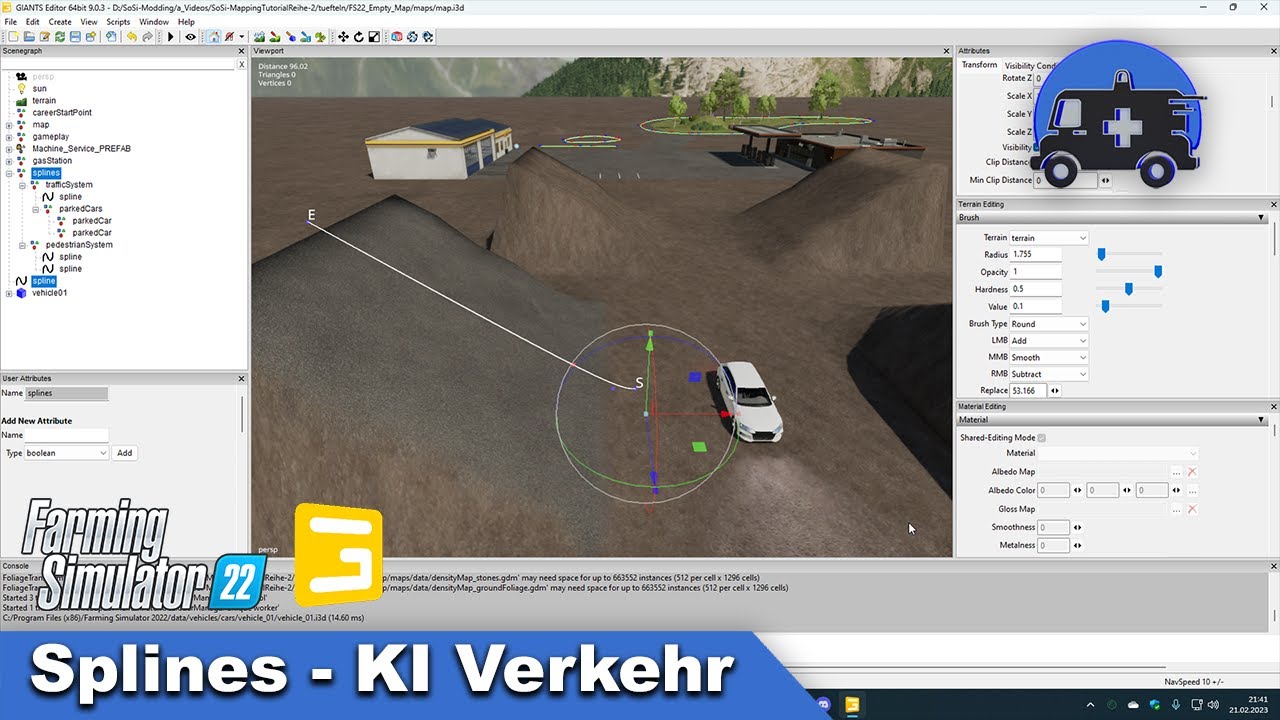Click the sun light bulb icon in scenegraph

point(21,88)
